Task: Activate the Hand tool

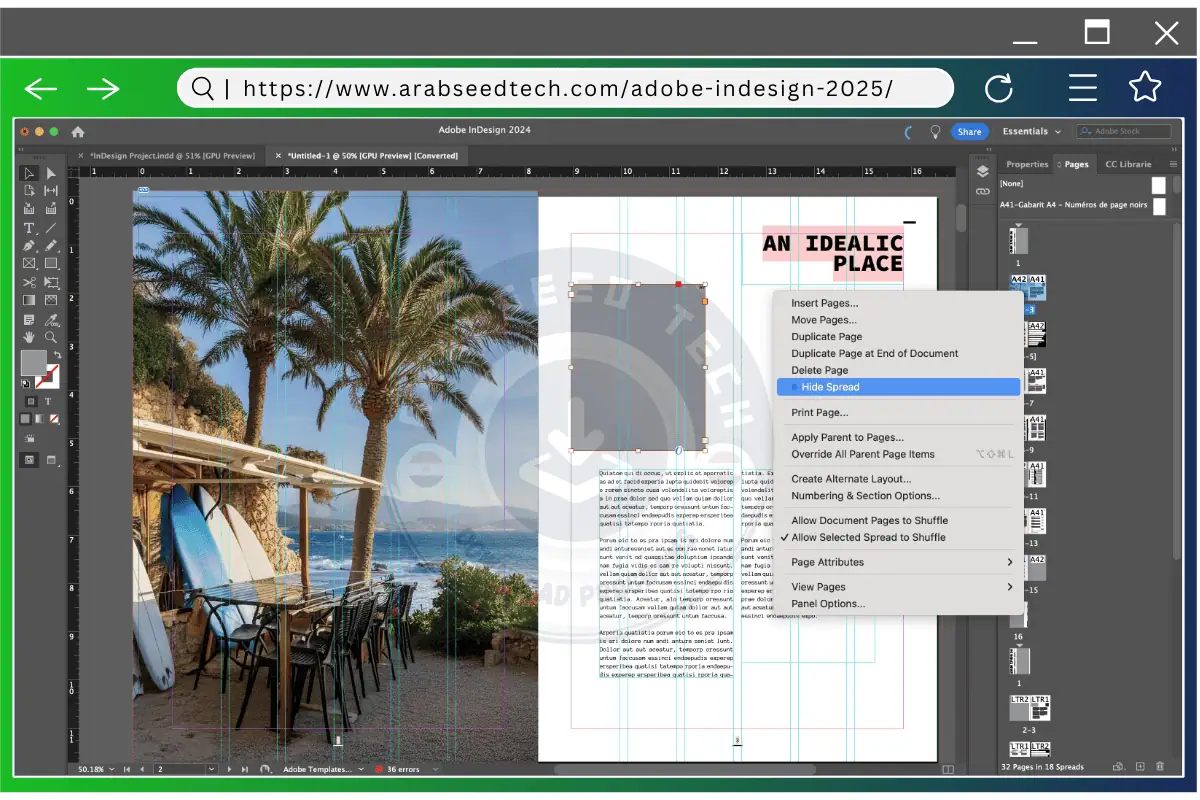Action: (x=29, y=338)
